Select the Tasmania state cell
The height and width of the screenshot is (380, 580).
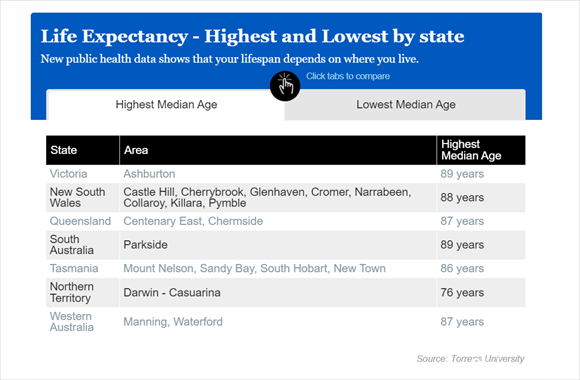[74, 269]
